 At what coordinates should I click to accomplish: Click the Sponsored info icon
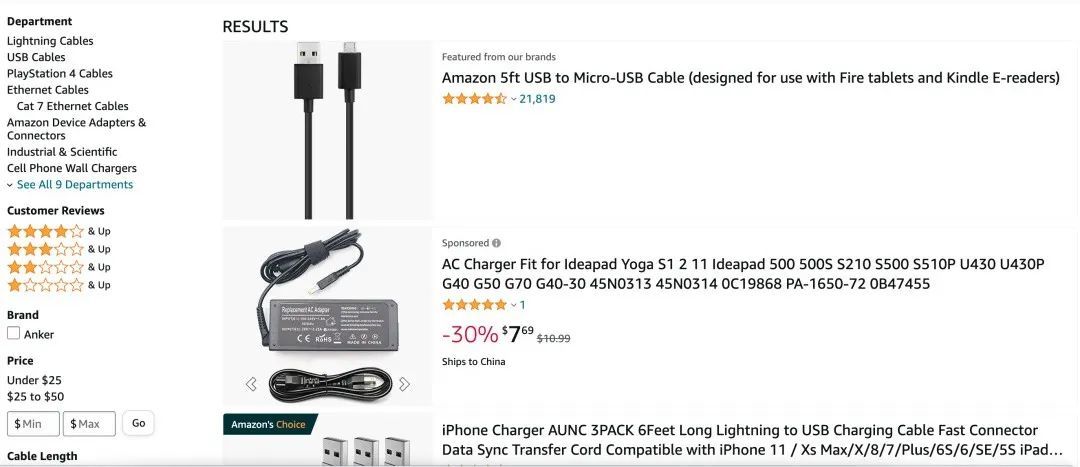[497, 243]
